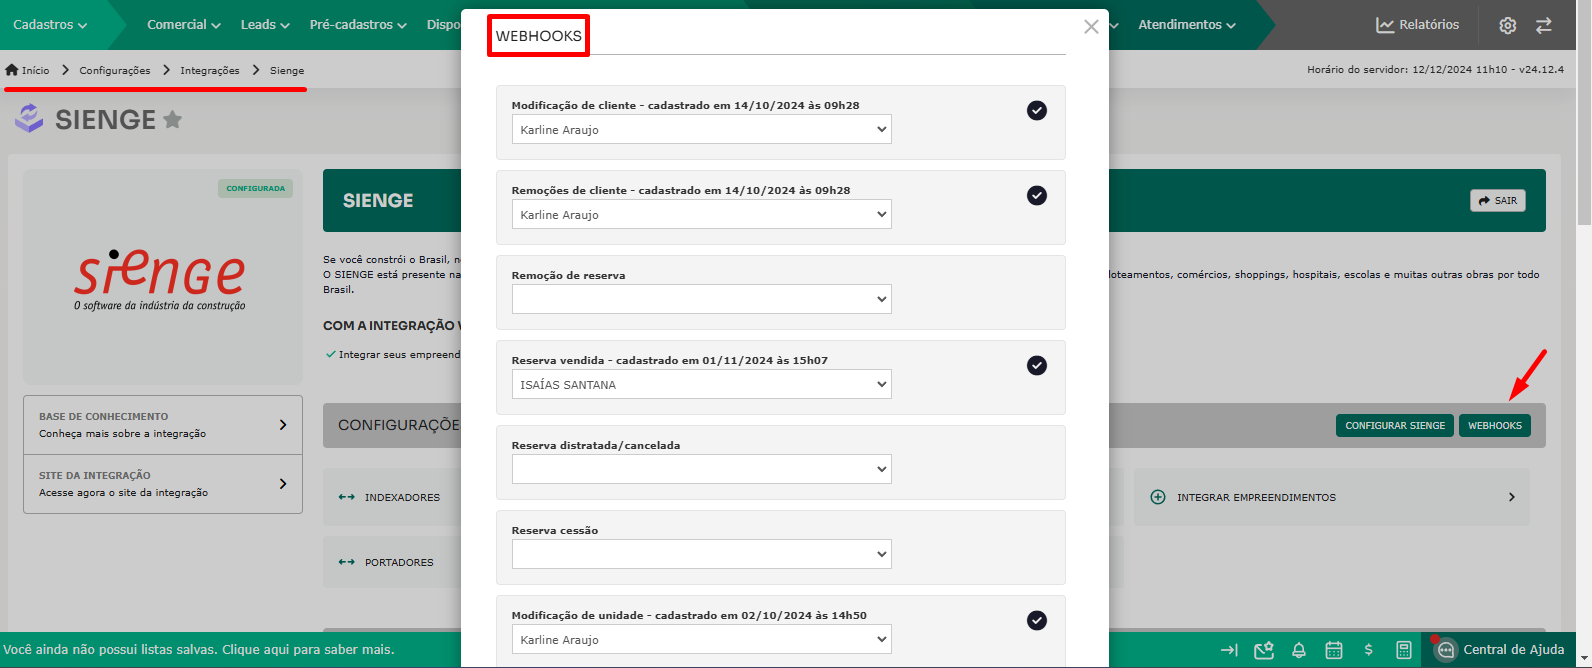Click the Sienge breadcrumb
The image size is (1592, 668).
pyautogui.click(x=287, y=70)
